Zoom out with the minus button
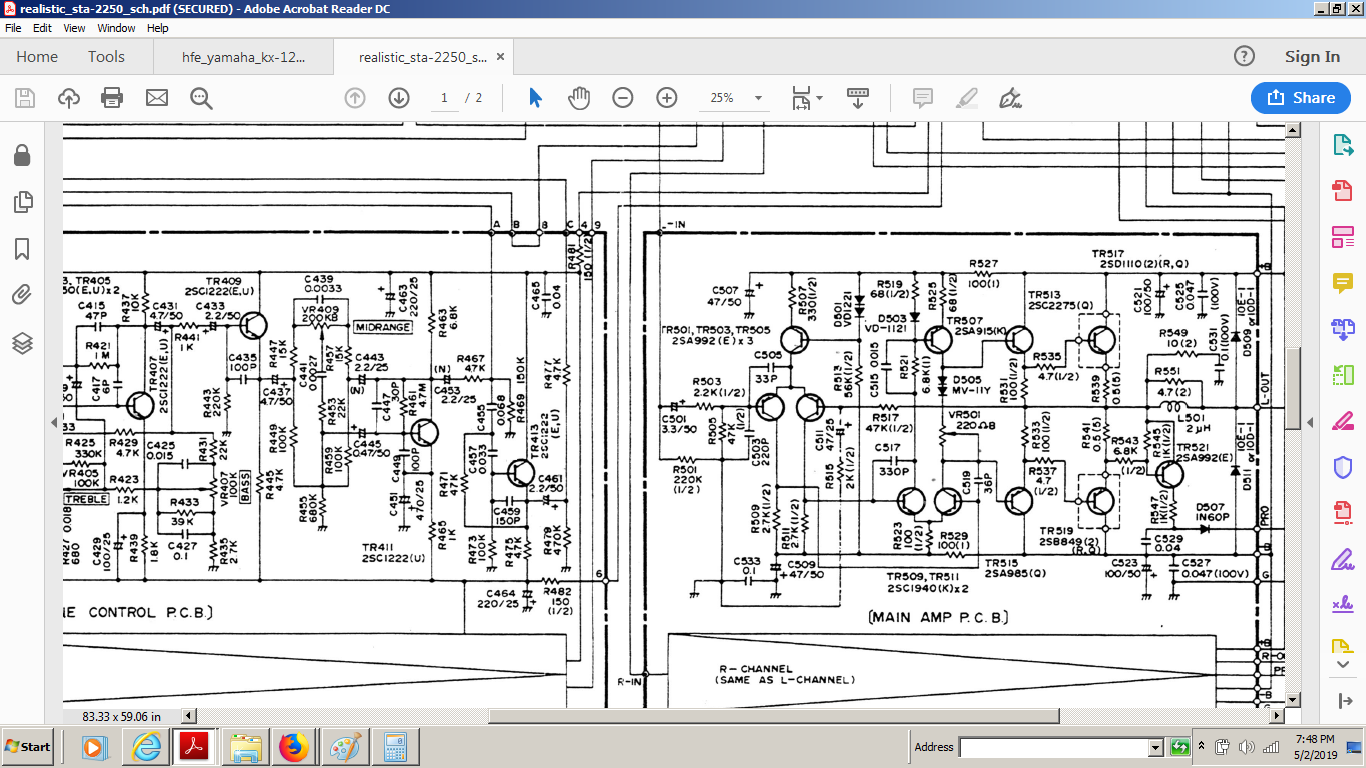This screenshot has height=768, width=1366. pos(623,98)
